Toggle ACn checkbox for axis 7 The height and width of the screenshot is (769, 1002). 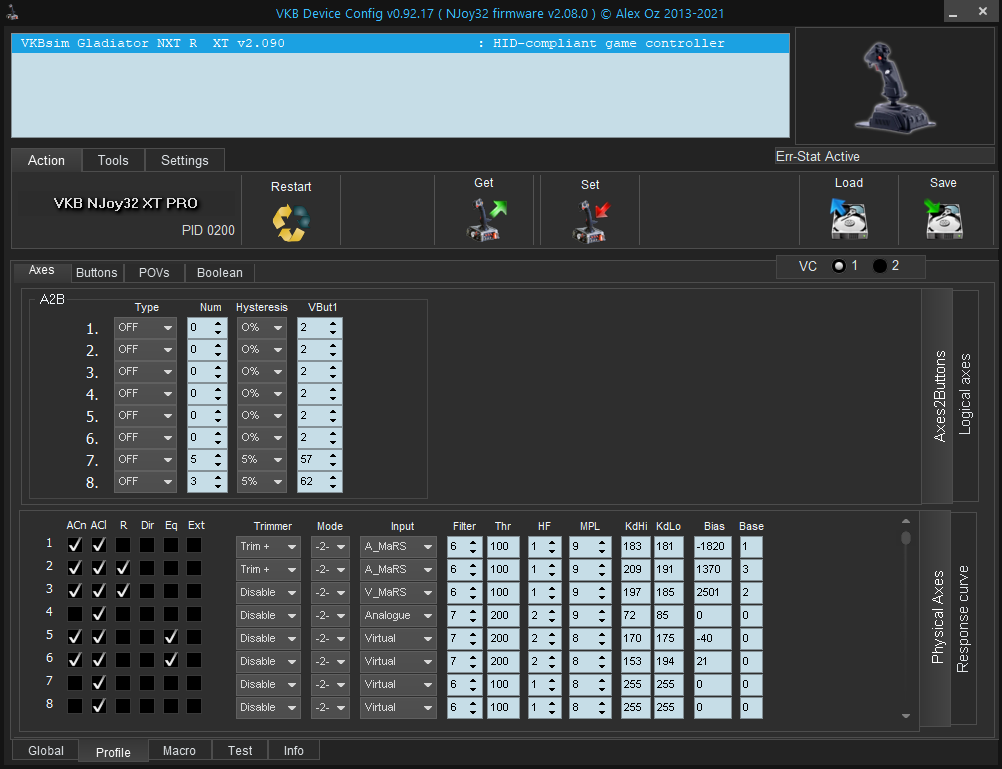(75, 683)
